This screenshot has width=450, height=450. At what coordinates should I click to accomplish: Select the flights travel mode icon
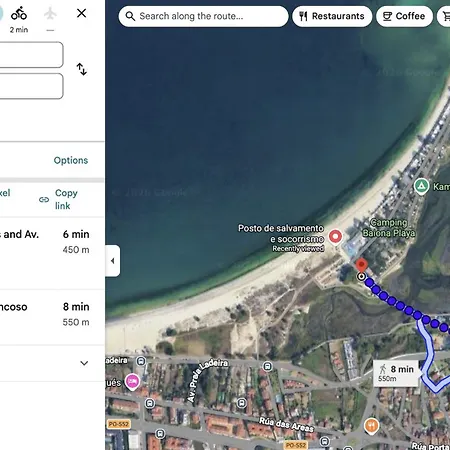pyautogui.click(x=50, y=14)
